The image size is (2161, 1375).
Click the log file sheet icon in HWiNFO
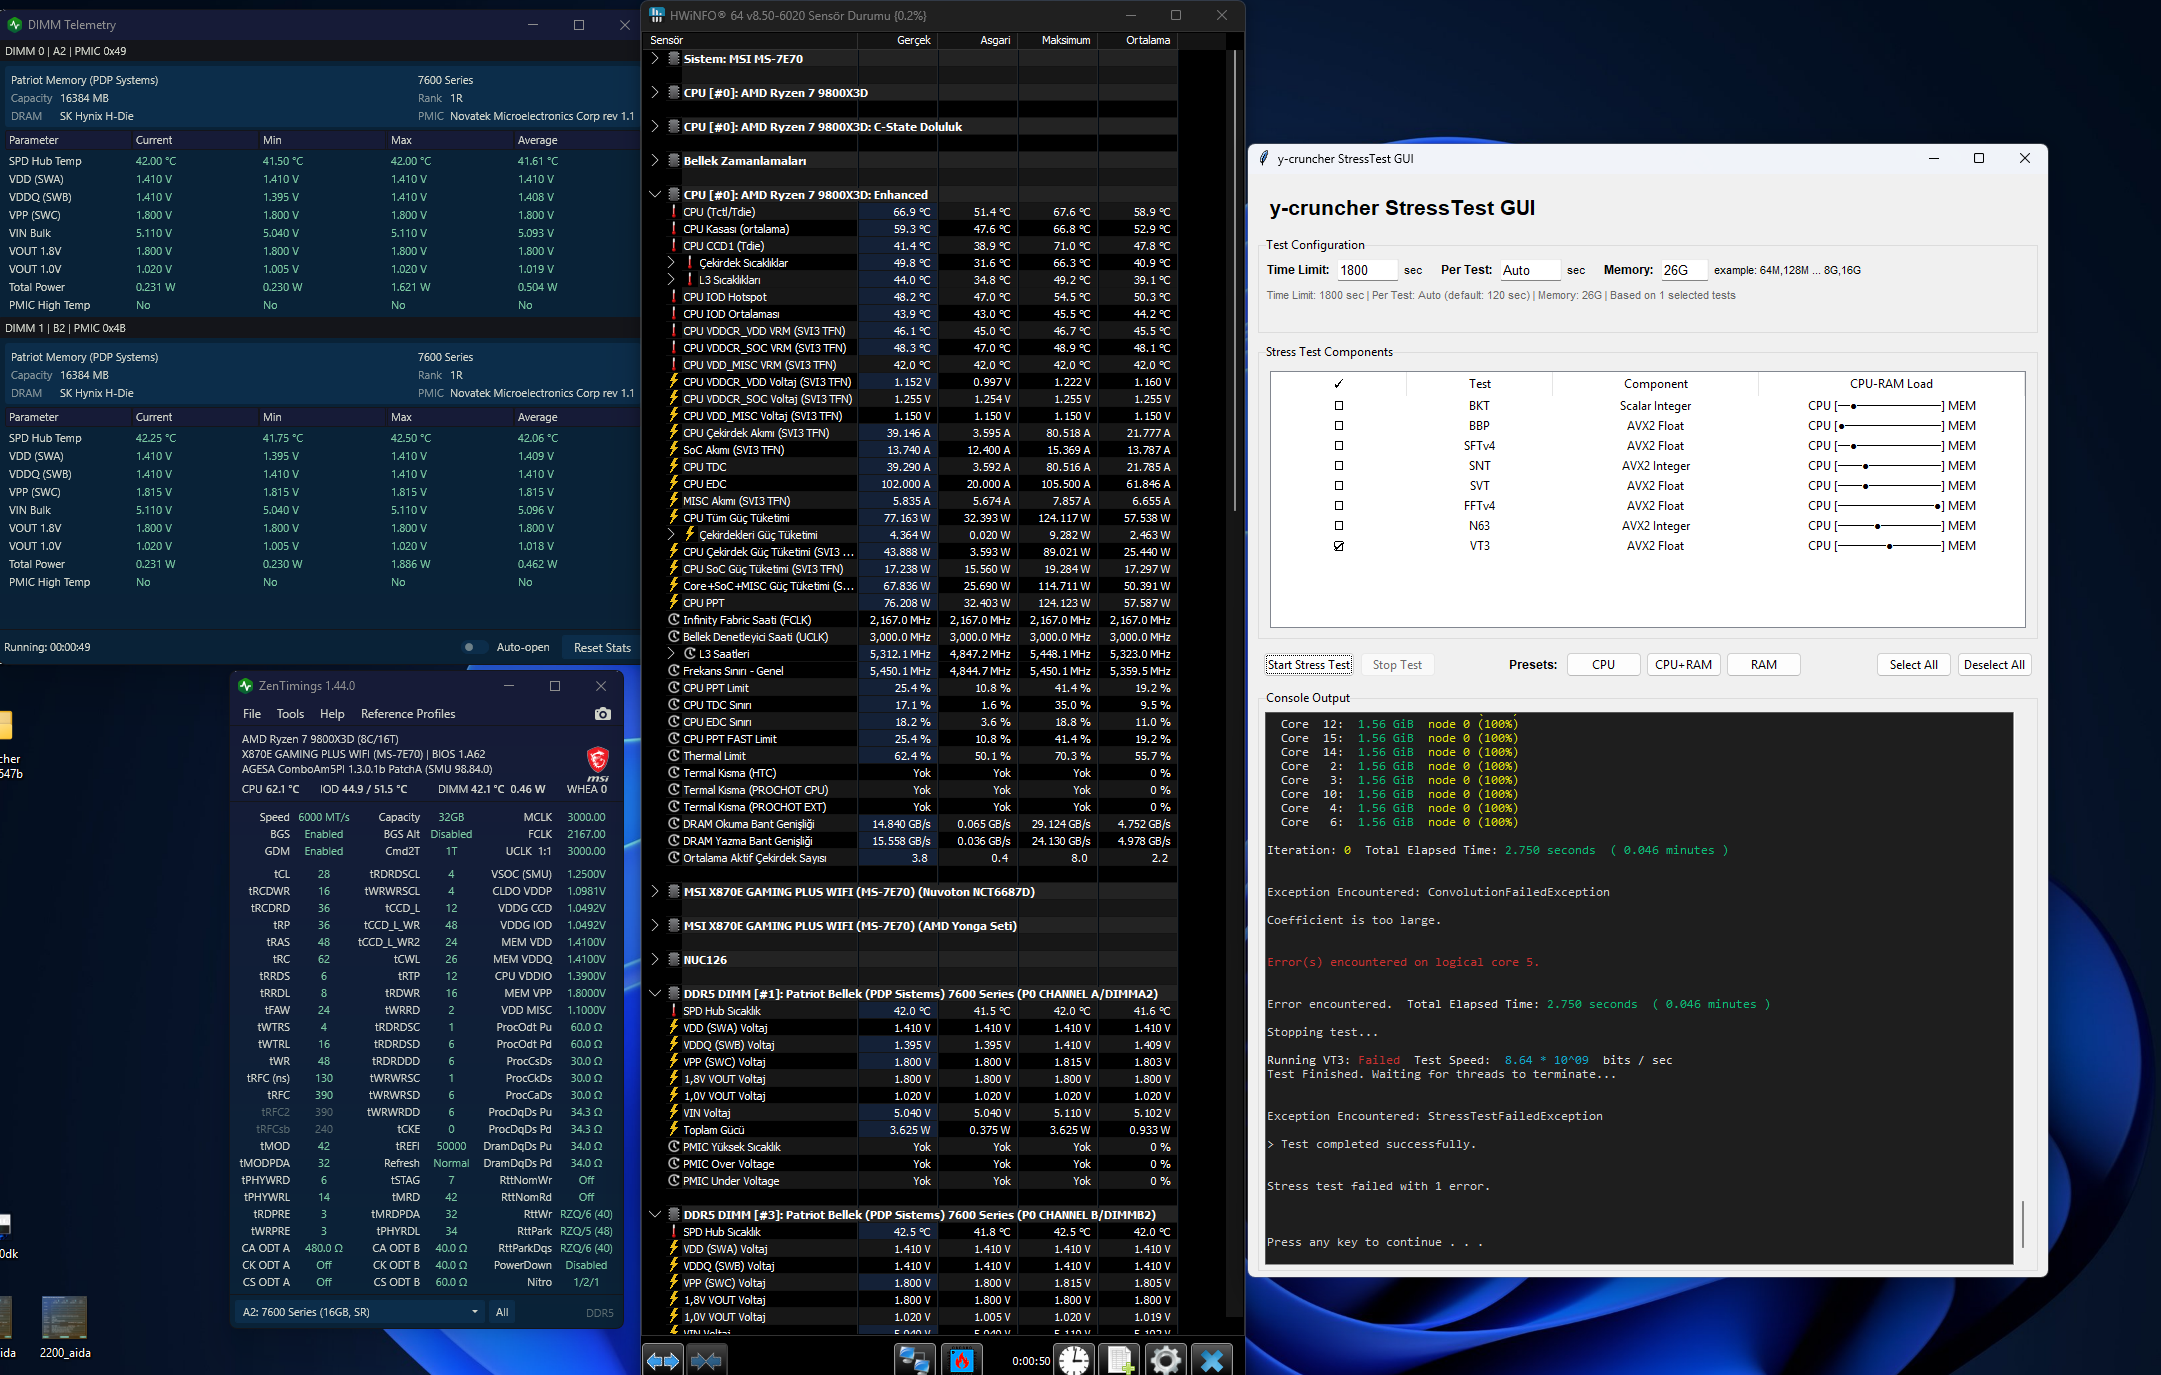click(1120, 1360)
